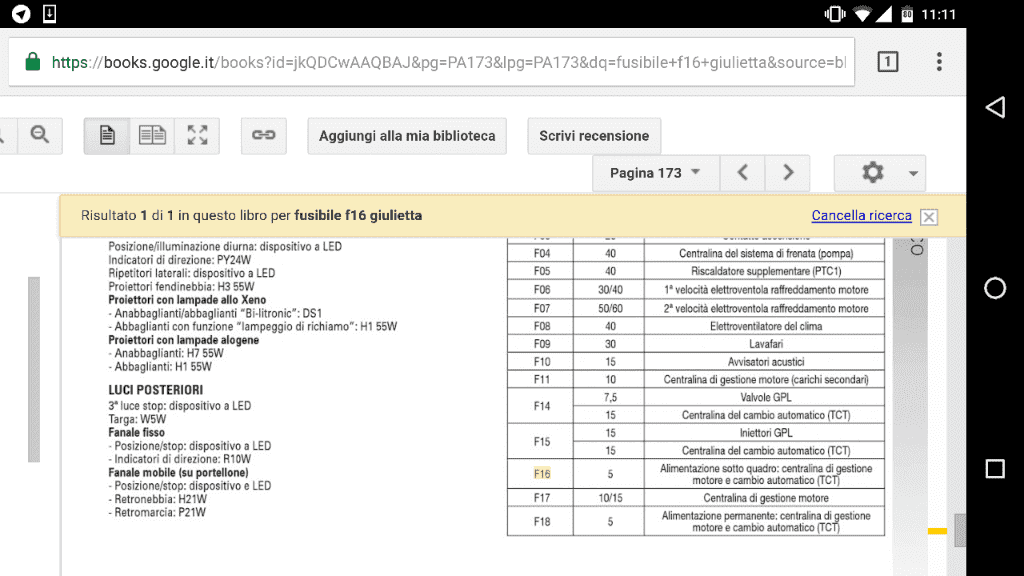Click the yellow search result marker on scrollbar

click(x=937, y=531)
